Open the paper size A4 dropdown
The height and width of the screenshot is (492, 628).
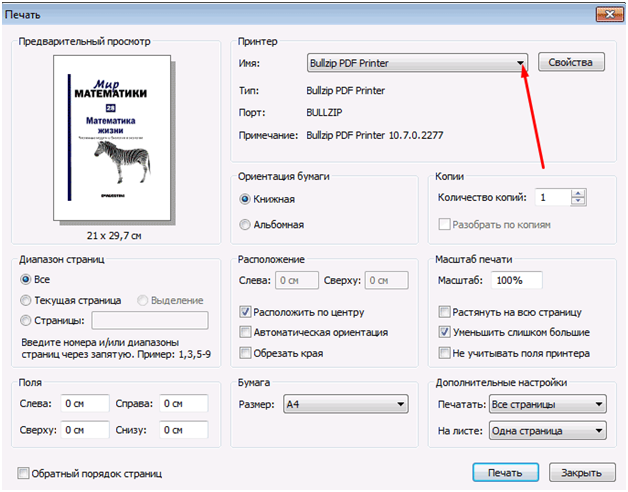tap(344, 404)
